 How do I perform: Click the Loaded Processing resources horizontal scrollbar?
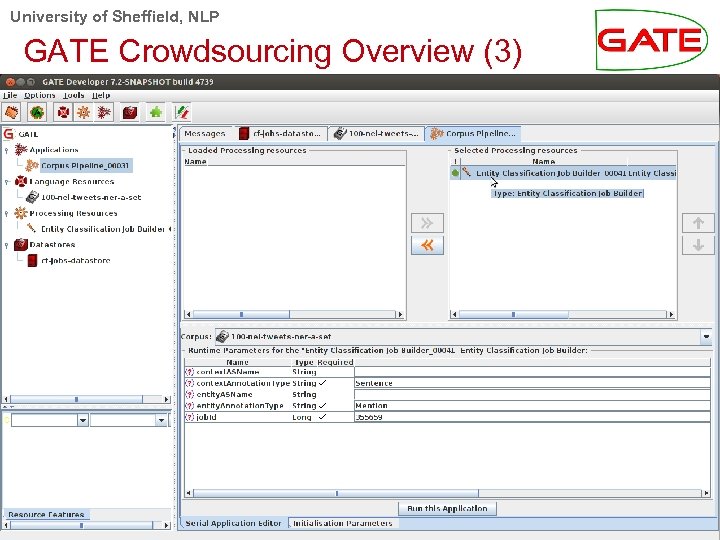tap(294, 315)
